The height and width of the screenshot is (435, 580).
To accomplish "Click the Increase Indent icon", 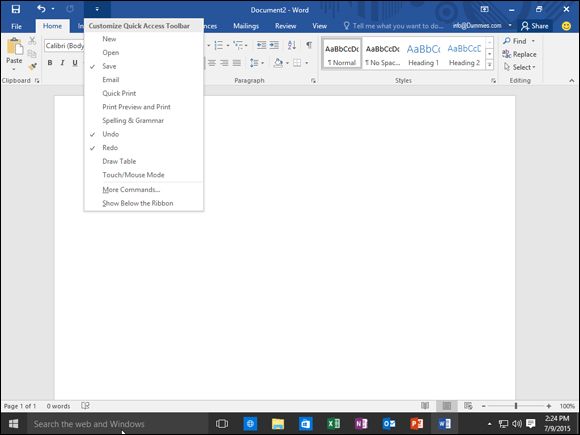I will coord(274,45).
